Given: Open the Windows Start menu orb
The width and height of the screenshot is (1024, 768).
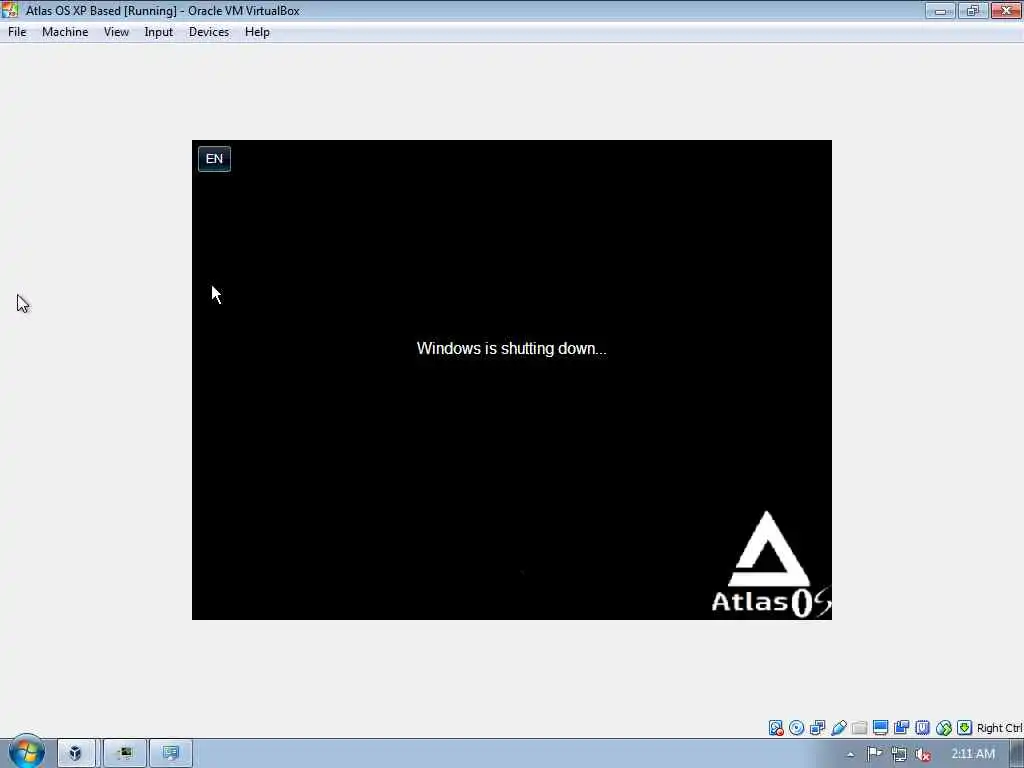Looking at the screenshot, I should pyautogui.click(x=26, y=753).
